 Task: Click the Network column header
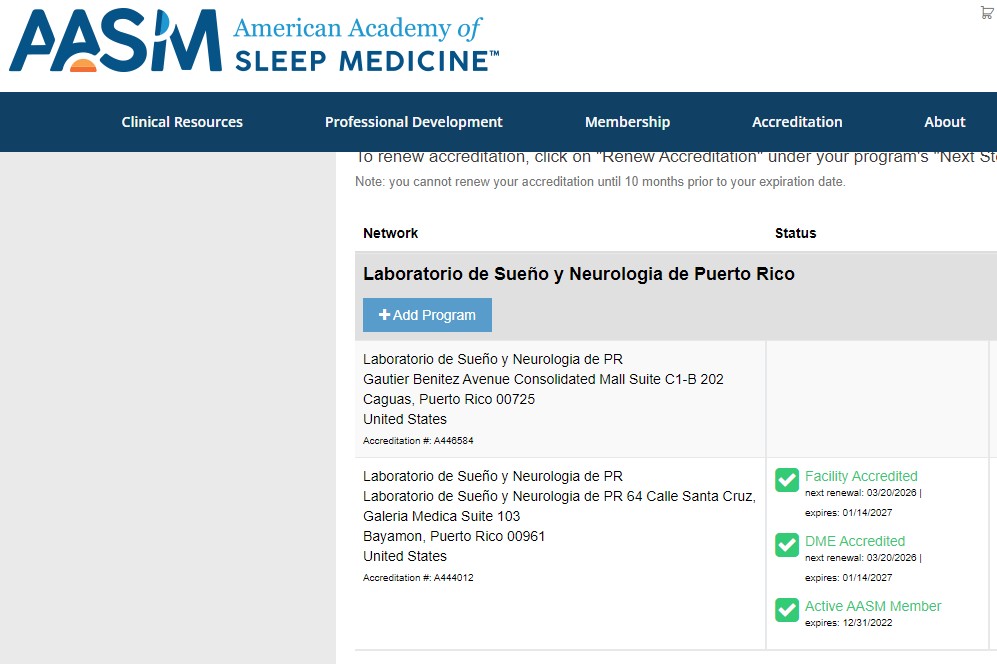pos(390,233)
